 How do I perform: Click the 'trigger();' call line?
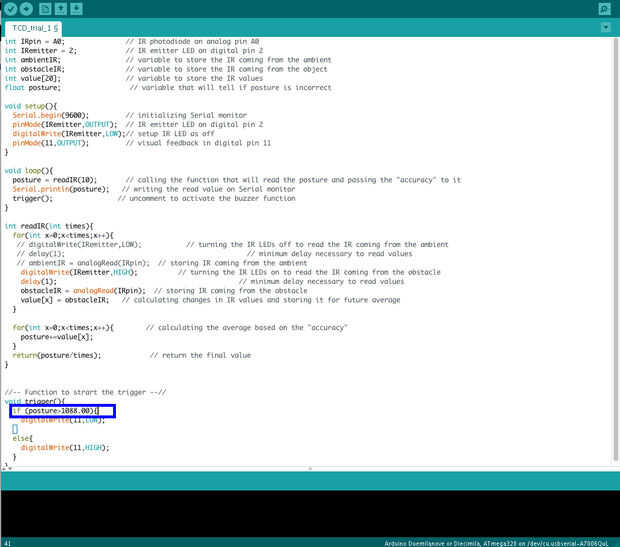point(32,198)
